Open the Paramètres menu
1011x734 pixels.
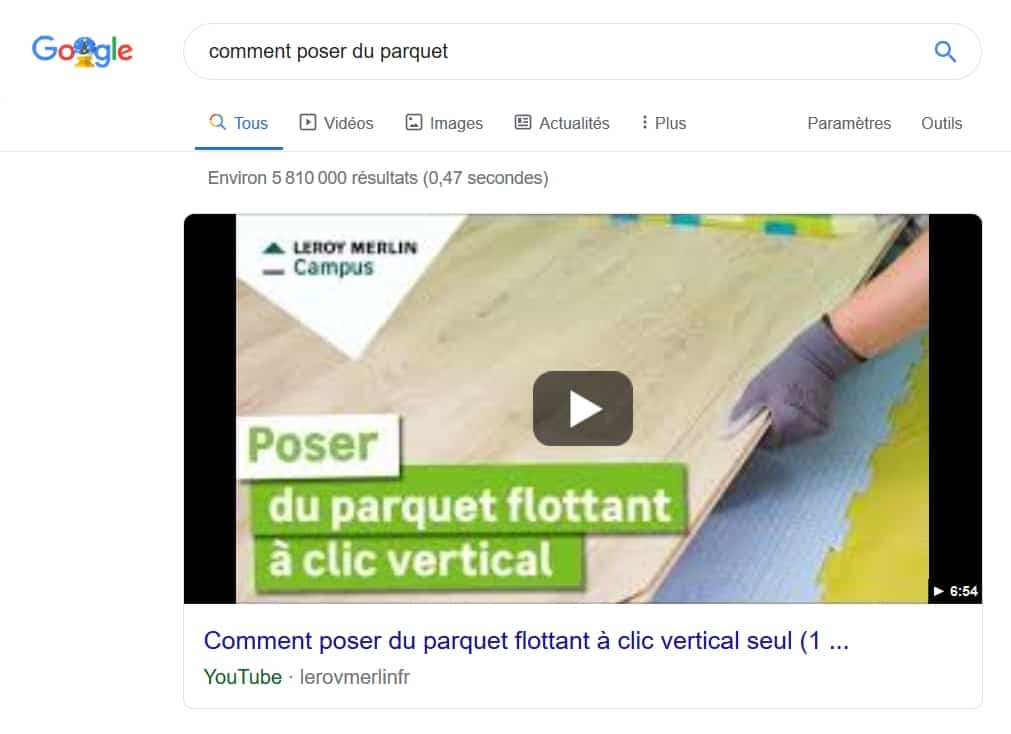pos(849,123)
